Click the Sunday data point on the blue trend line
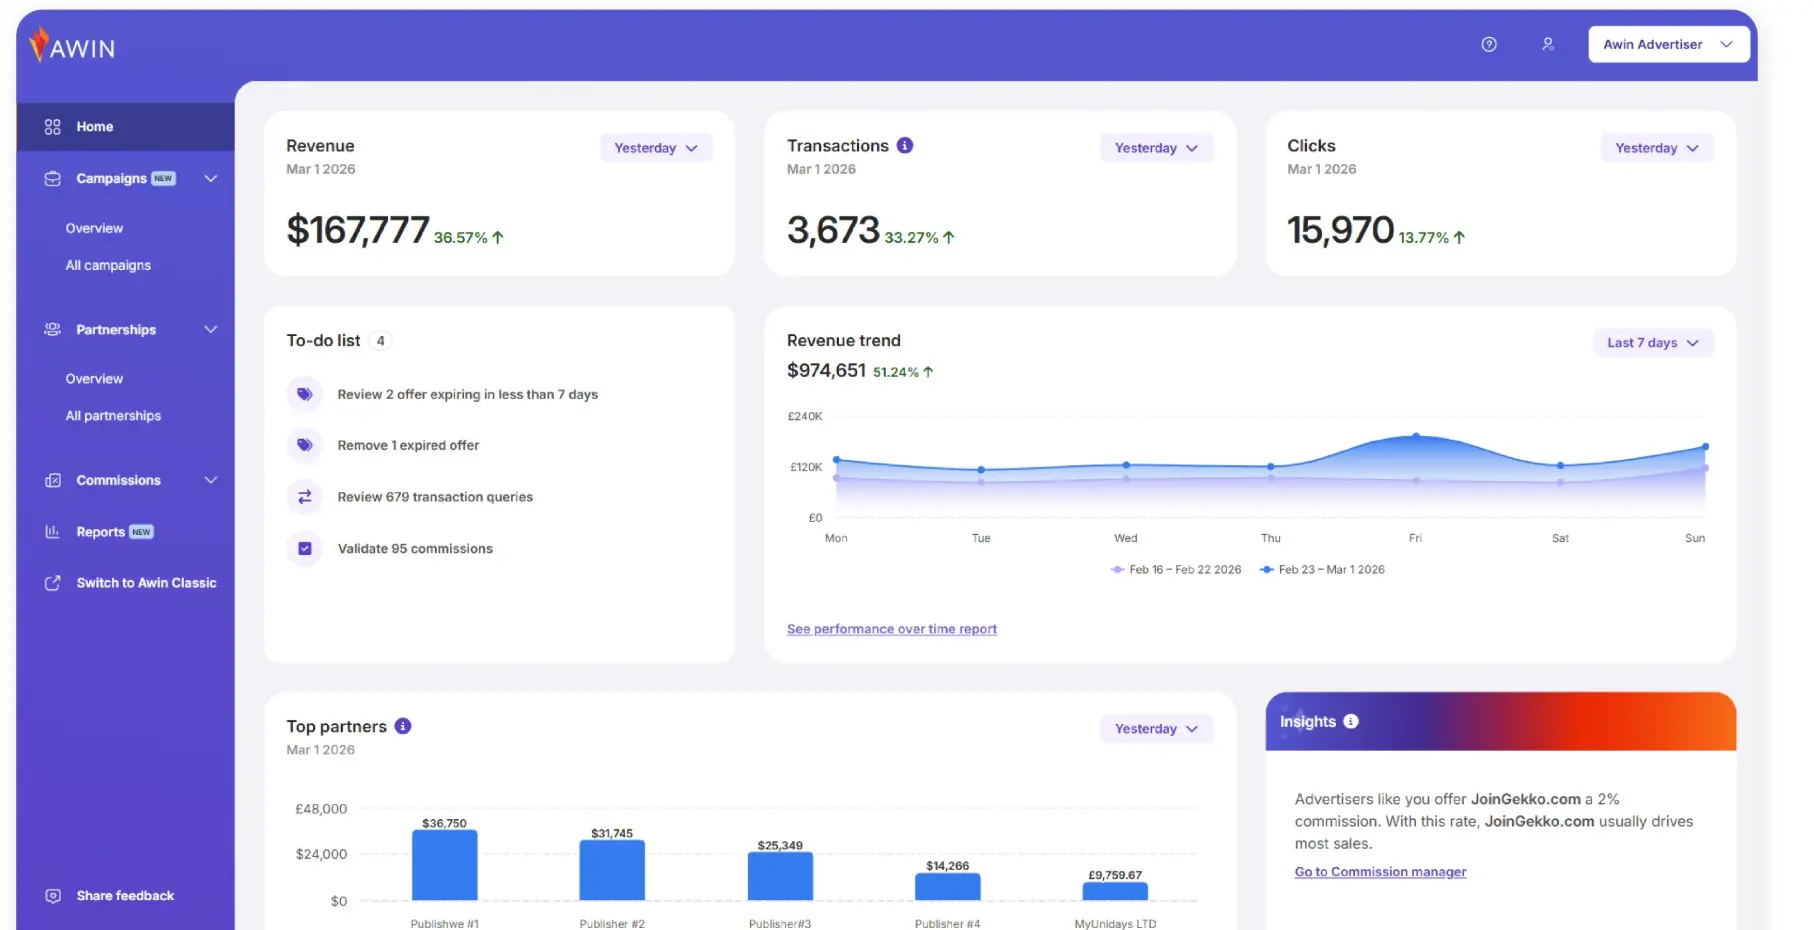1814x930 pixels. pos(1705,447)
